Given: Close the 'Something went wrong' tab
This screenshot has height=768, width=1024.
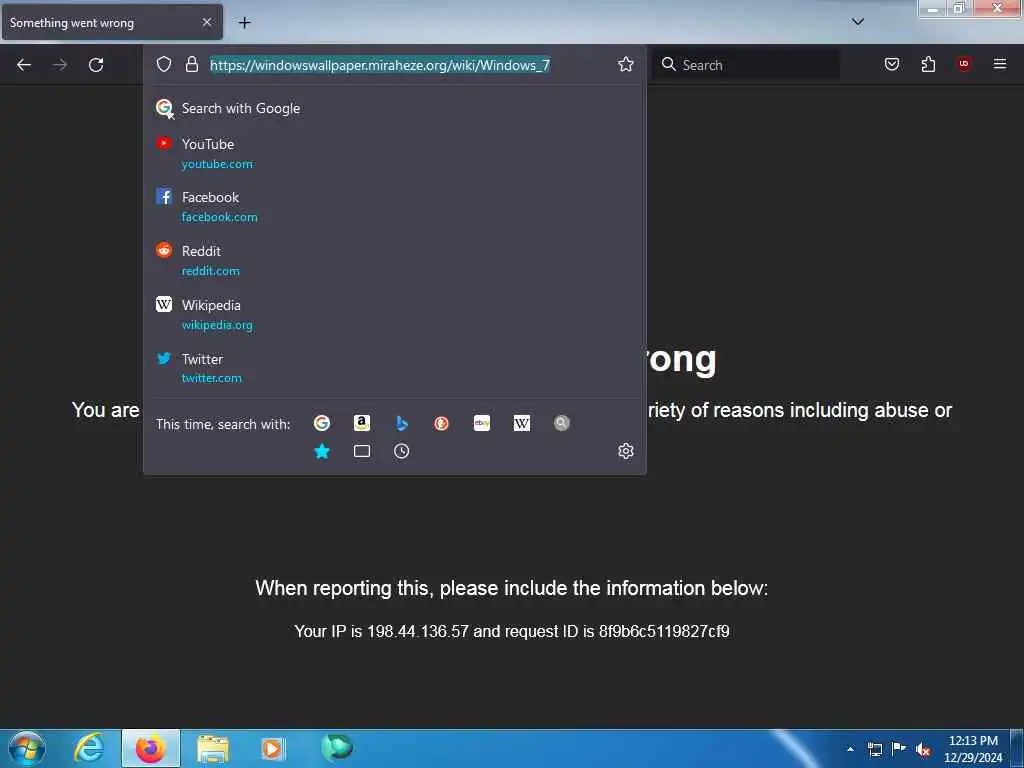Looking at the screenshot, I should tap(207, 22).
